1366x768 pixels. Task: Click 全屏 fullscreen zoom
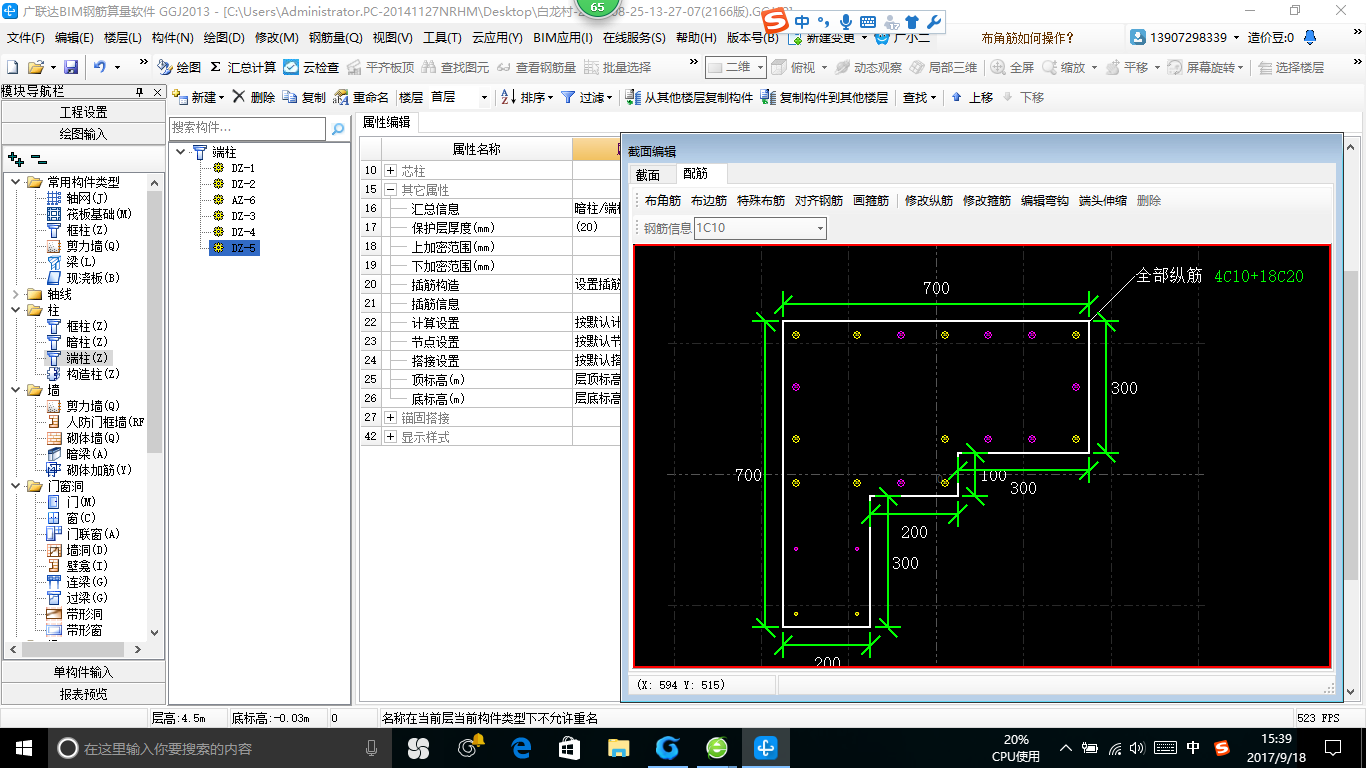pos(1012,67)
